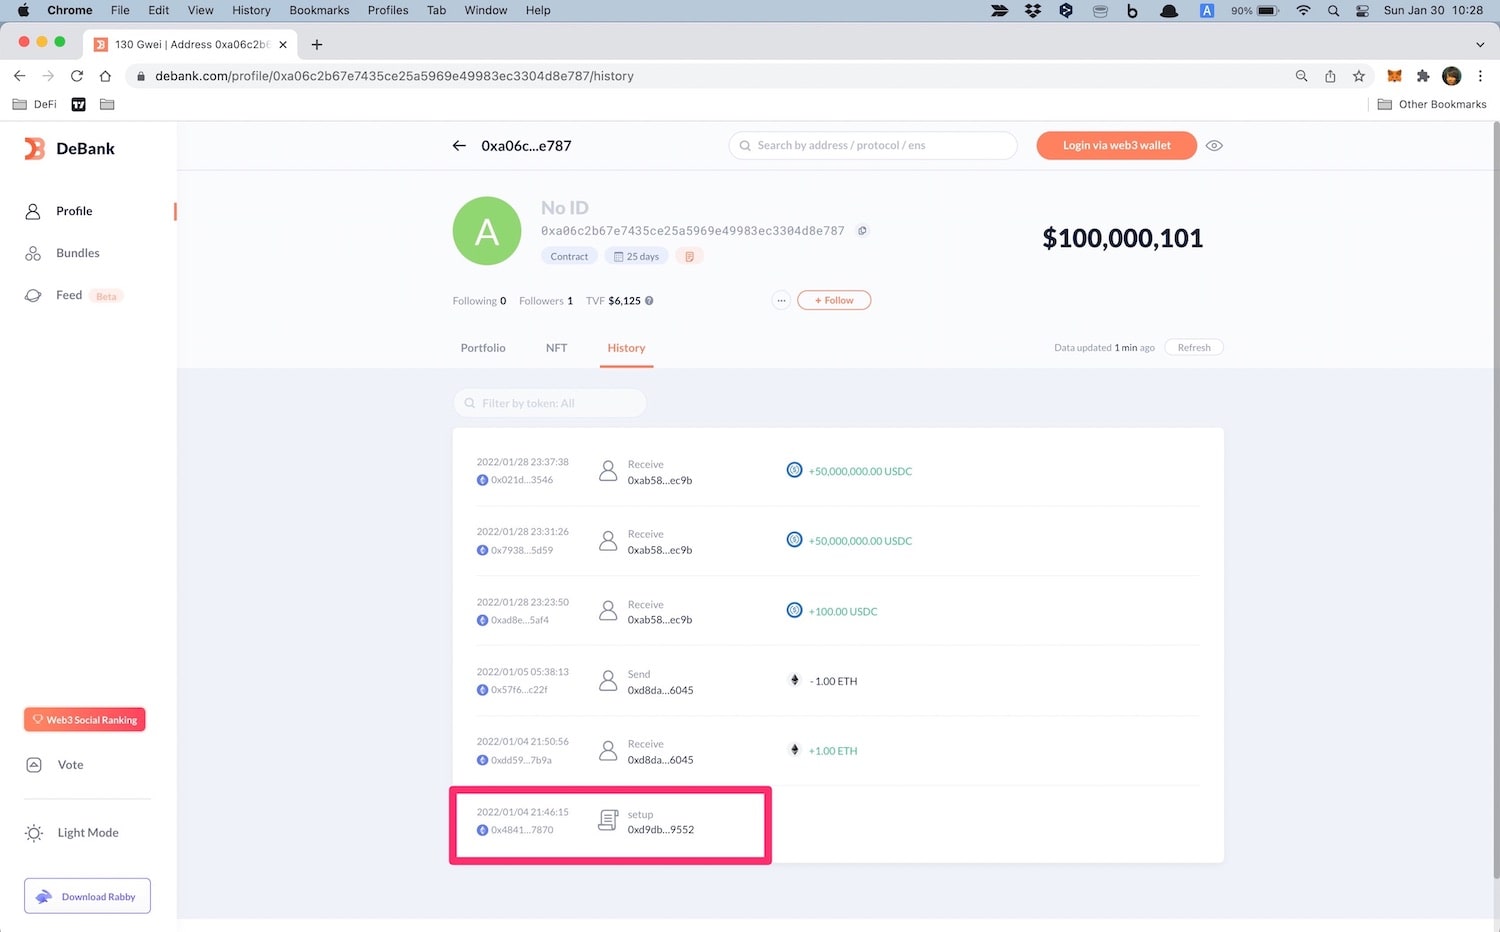
Task: Open the Extensions puzzle icon
Action: [1423, 76]
